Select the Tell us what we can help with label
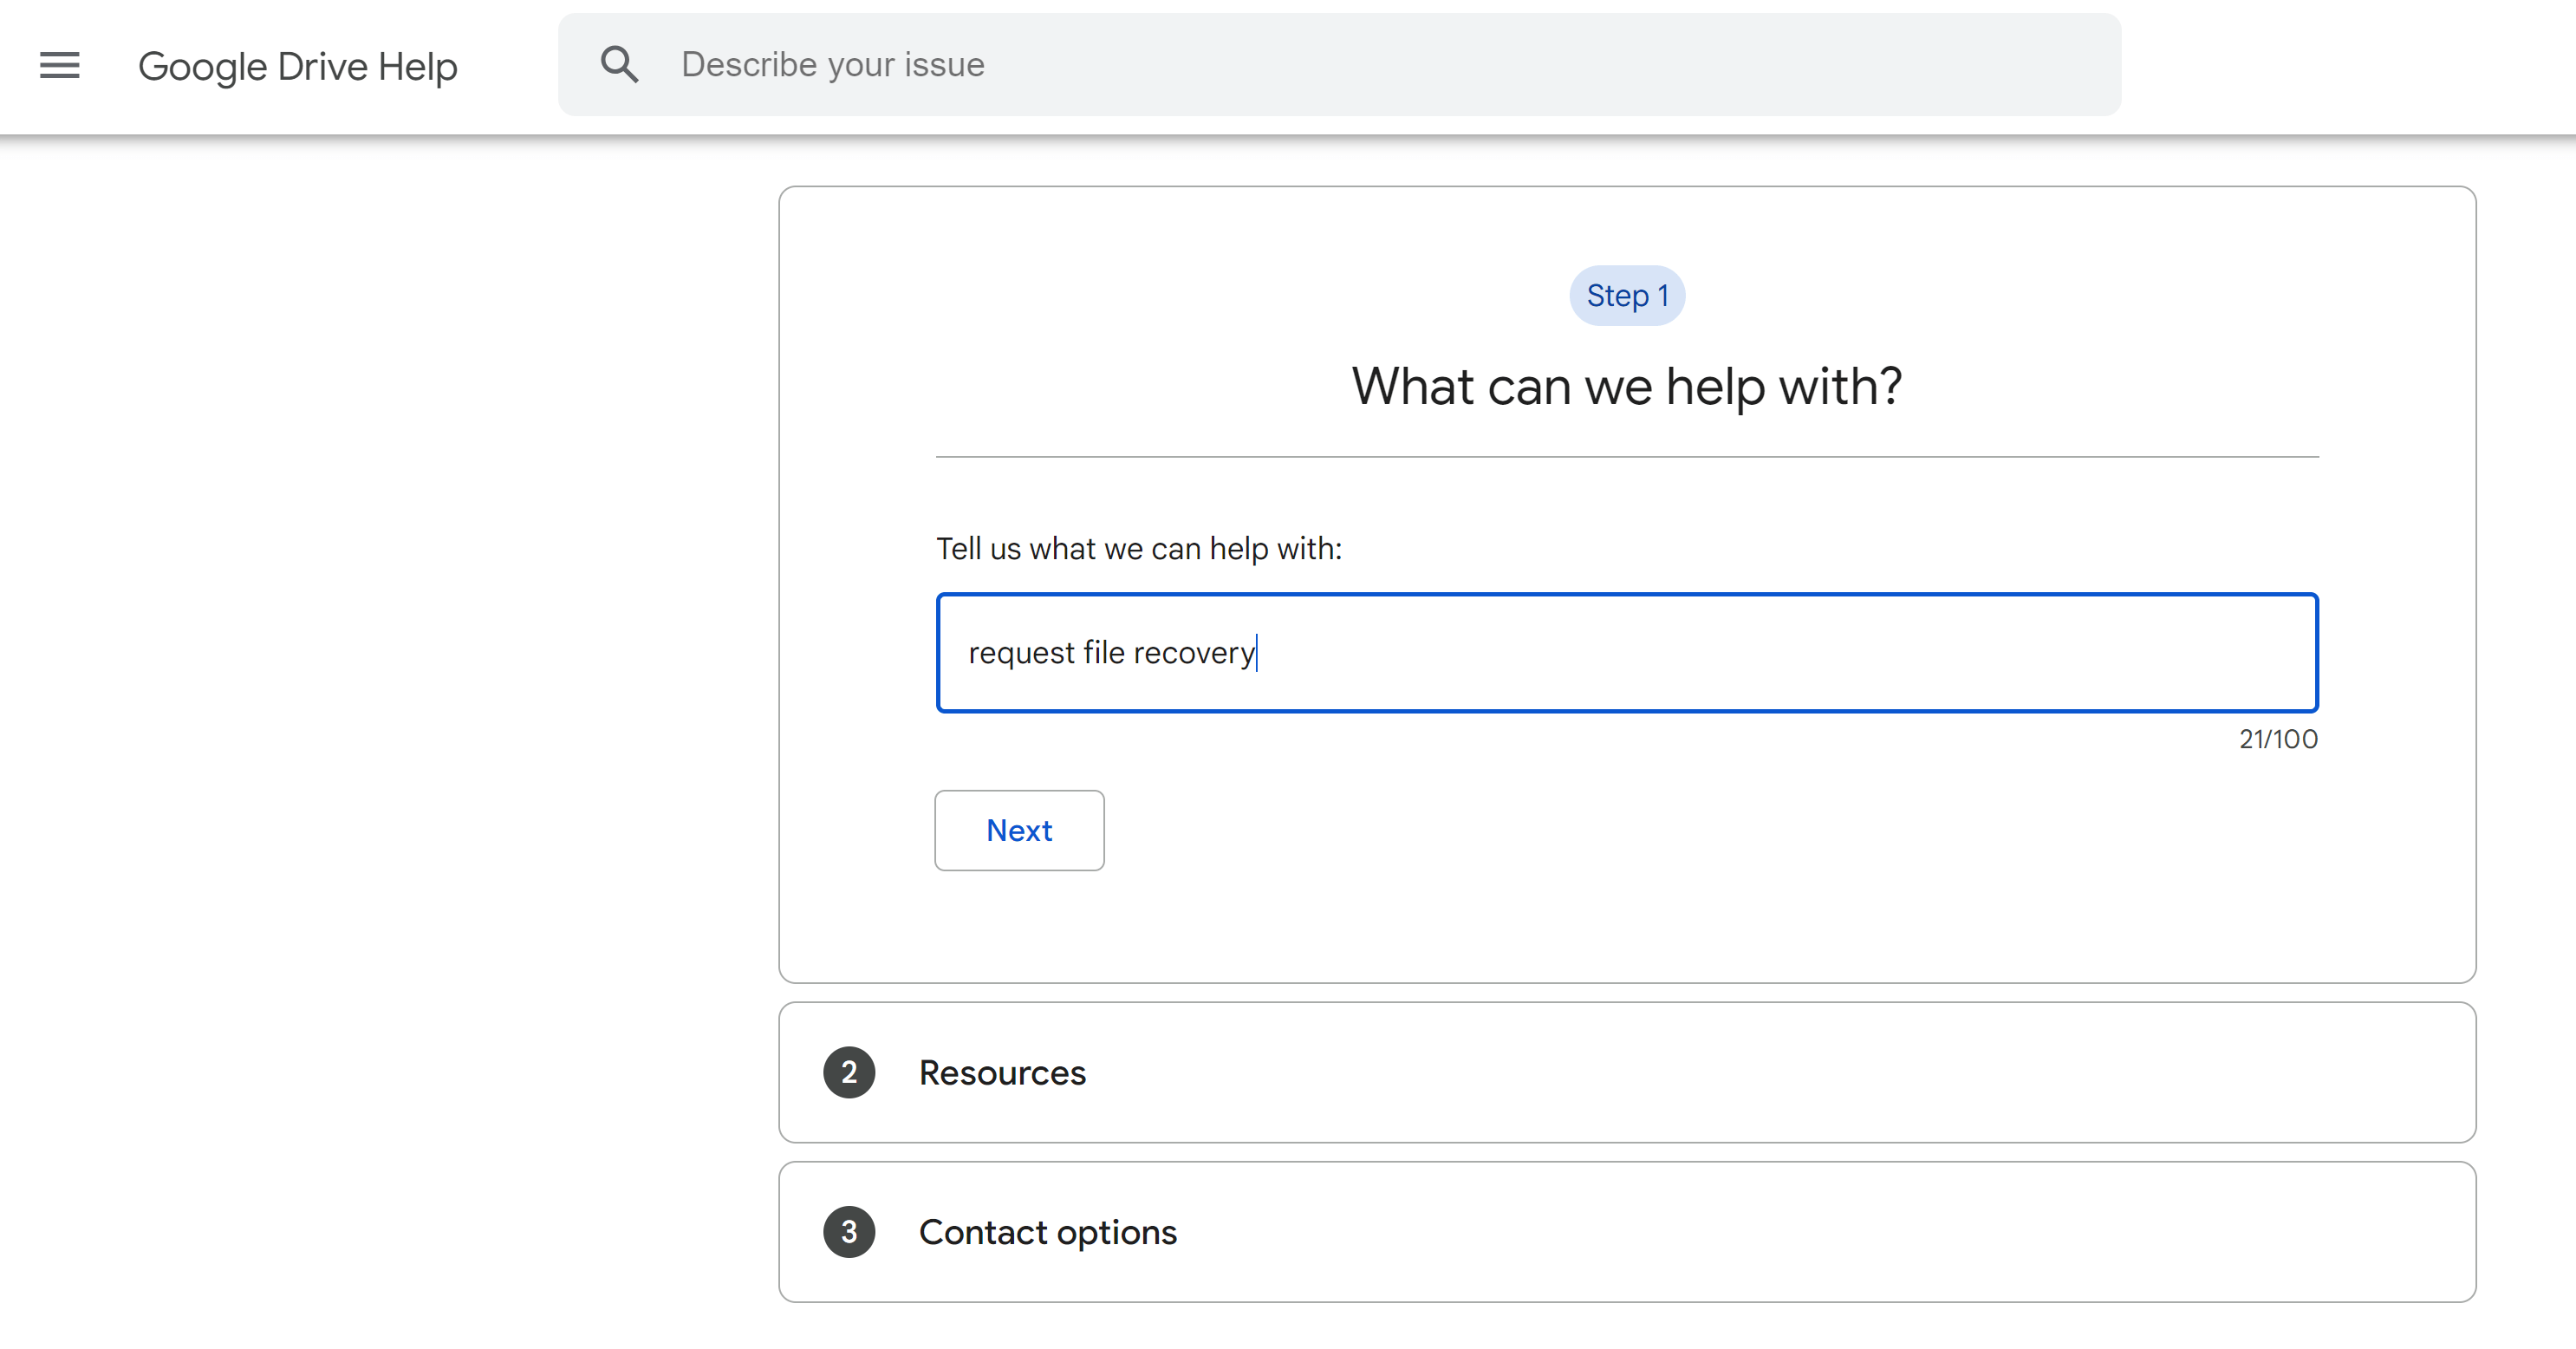Screen dimensions: 2576x1349 (1138, 548)
